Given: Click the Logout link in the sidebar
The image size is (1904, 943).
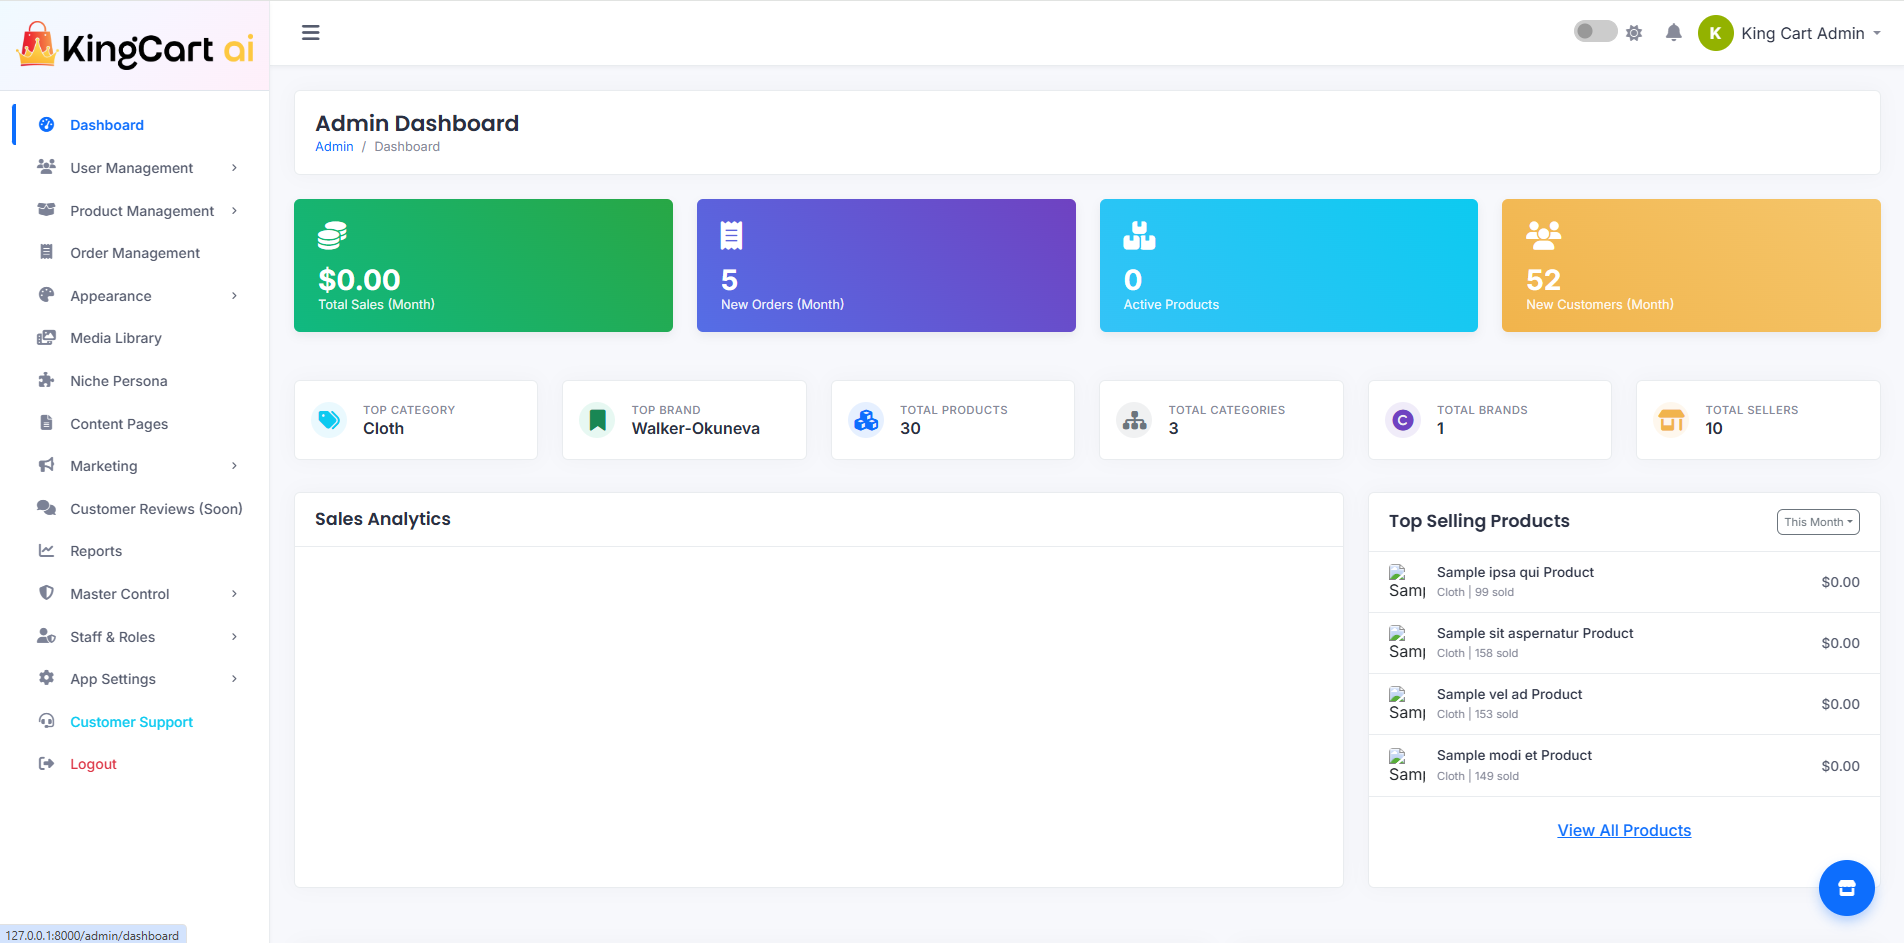Looking at the screenshot, I should [x=93, y=764].
